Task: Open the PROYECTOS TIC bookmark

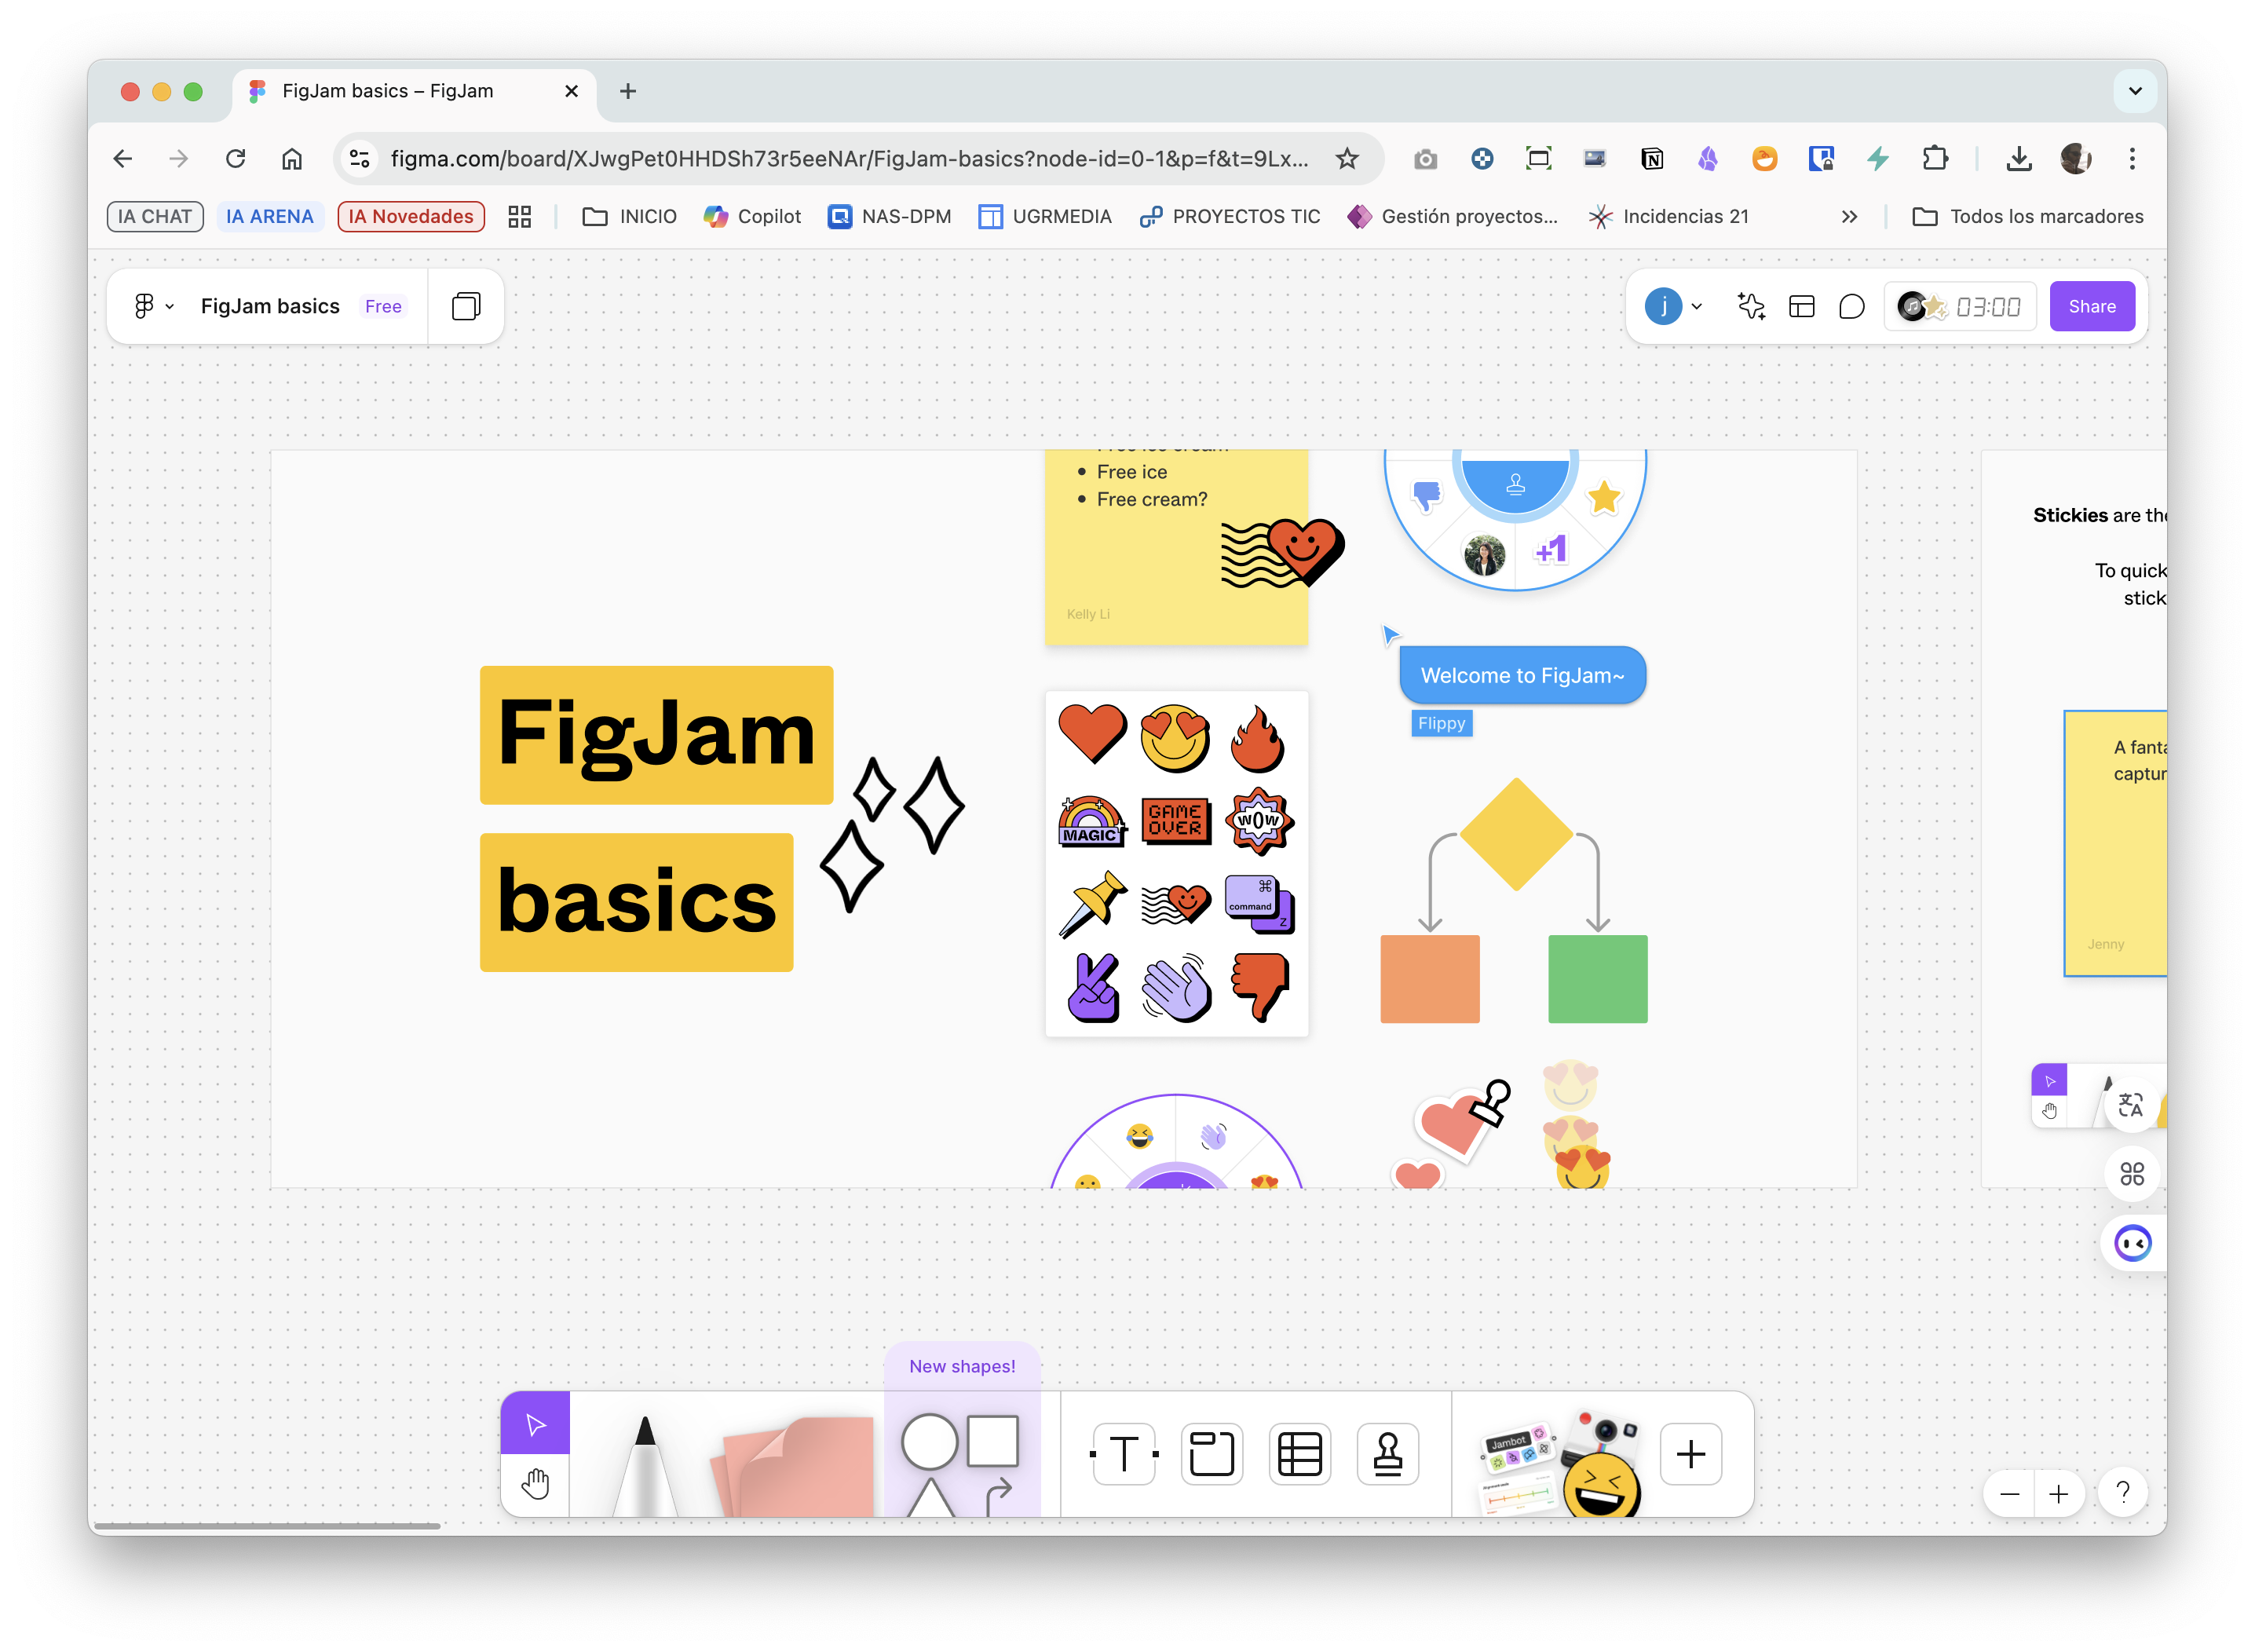Action: pyautogui.click(x=1229, y=216)
